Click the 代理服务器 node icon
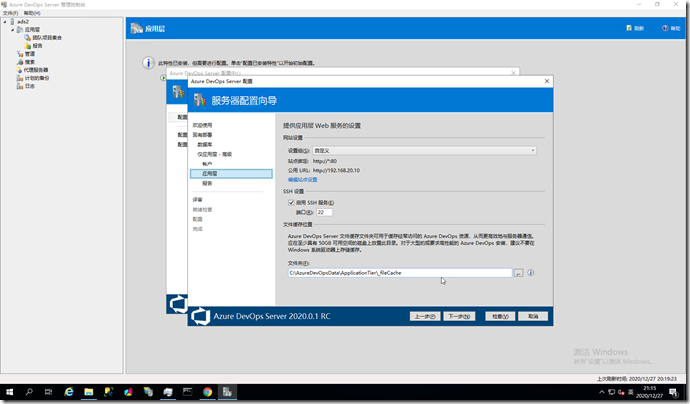Screen dimensions: 690x404 pyautogui.click(x=19, y=70)
